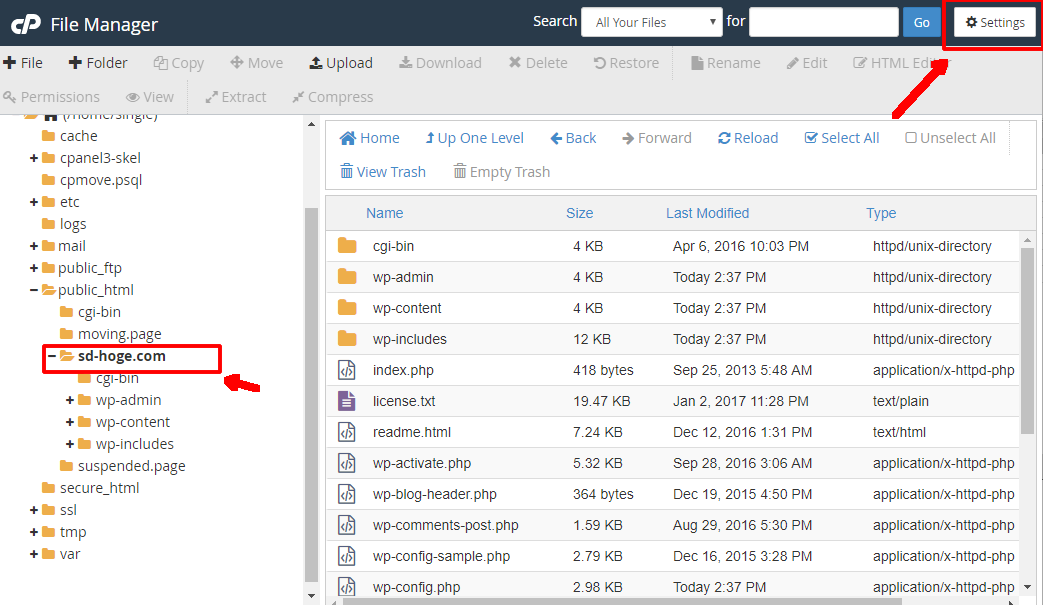This screenshot has width=1043, height=605.
Task: Click the search text input field
Action: [x=823, y=22]
